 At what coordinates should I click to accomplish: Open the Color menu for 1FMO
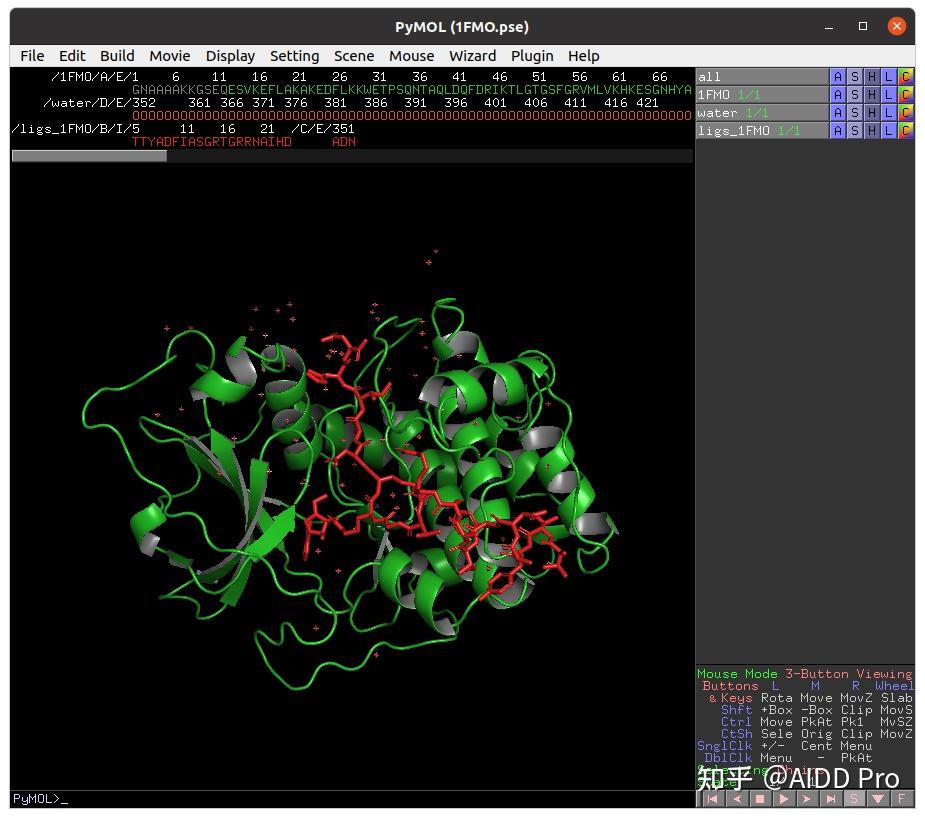[905, 95]
